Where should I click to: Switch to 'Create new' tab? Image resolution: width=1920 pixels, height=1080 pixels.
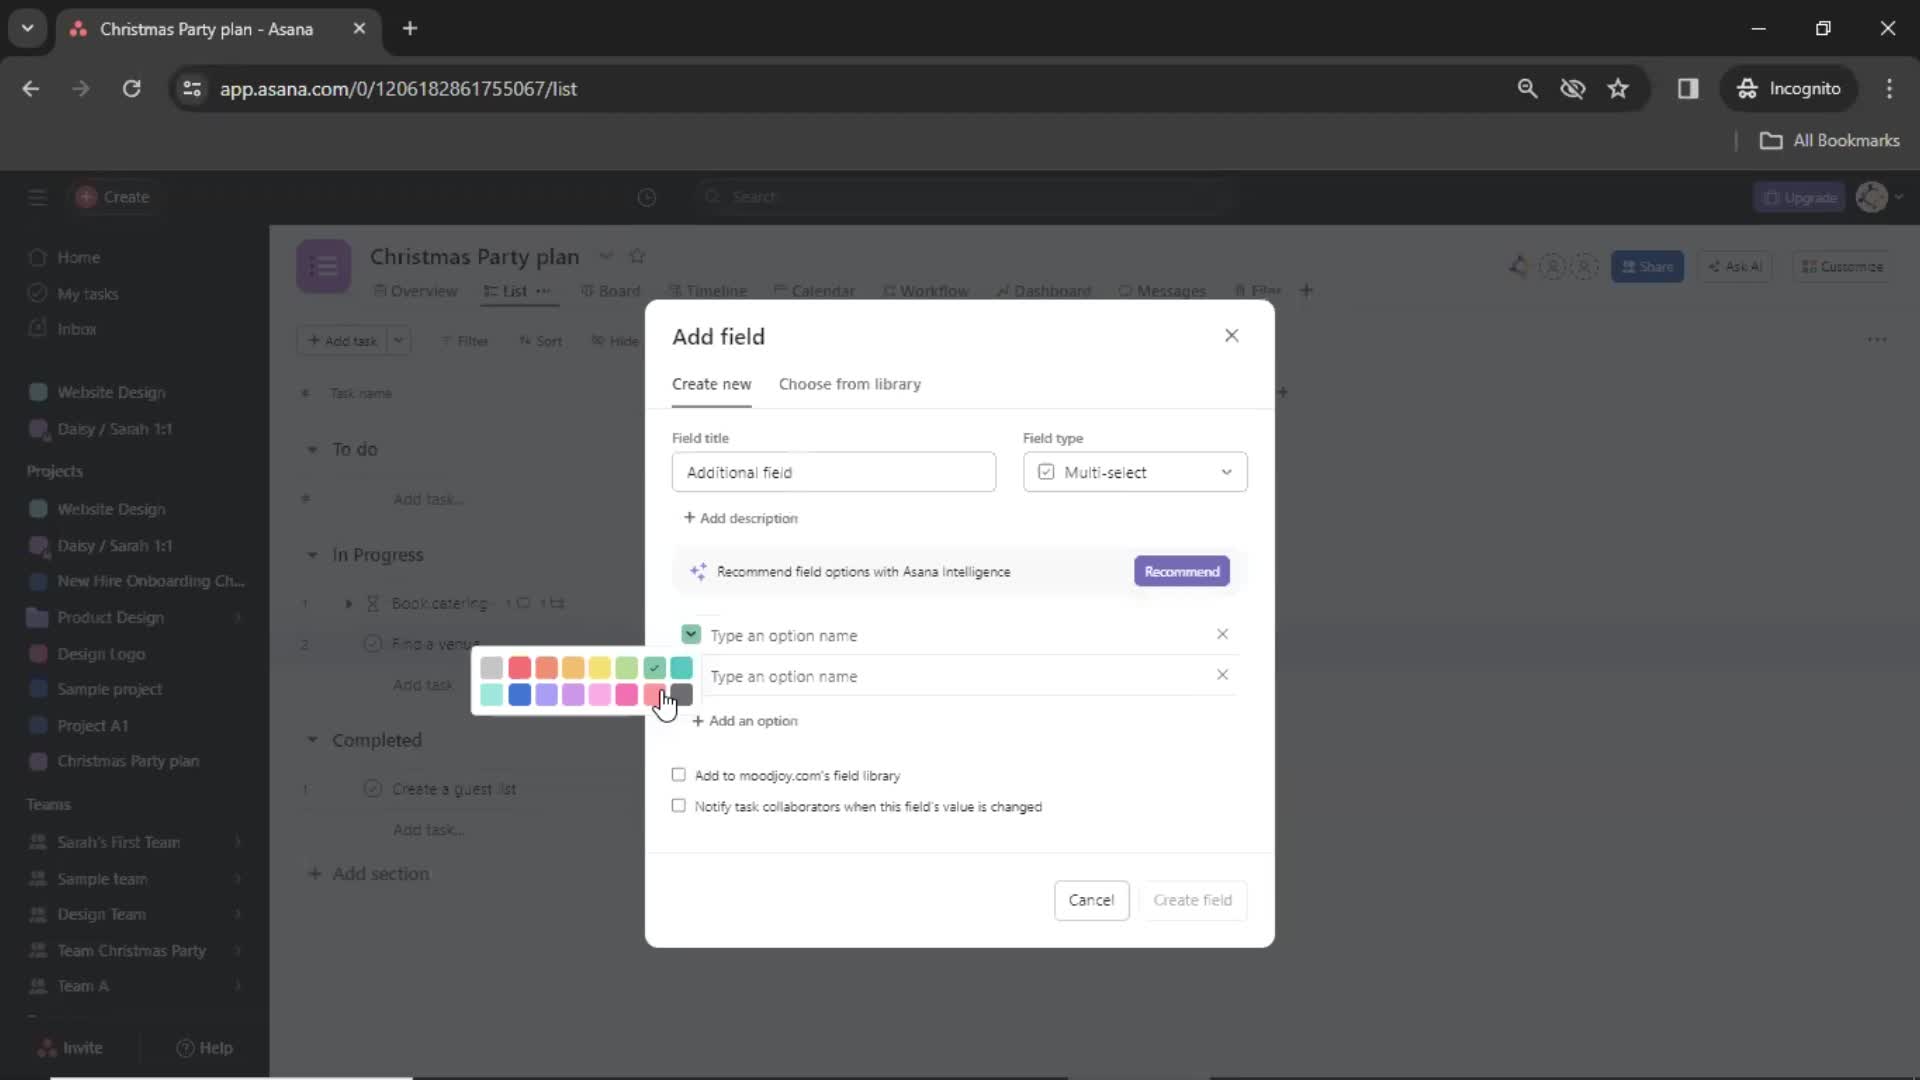coord(711,384)
